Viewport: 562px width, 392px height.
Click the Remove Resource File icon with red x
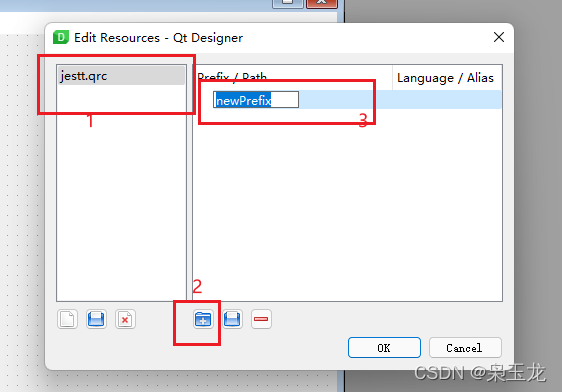tap(125, 319)
